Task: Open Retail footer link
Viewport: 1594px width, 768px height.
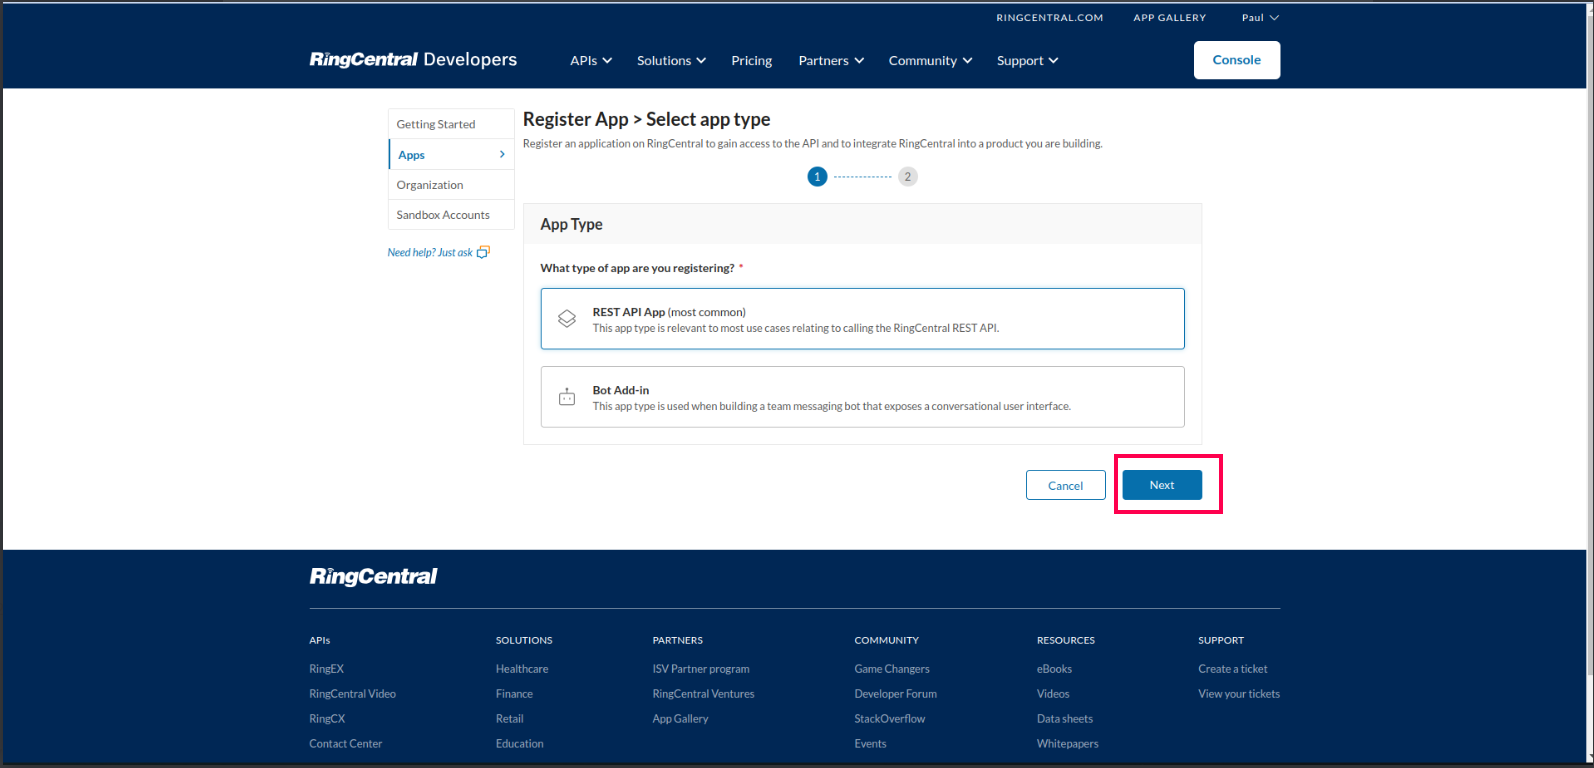Action: pyautogui.click(x=509, y=719)
